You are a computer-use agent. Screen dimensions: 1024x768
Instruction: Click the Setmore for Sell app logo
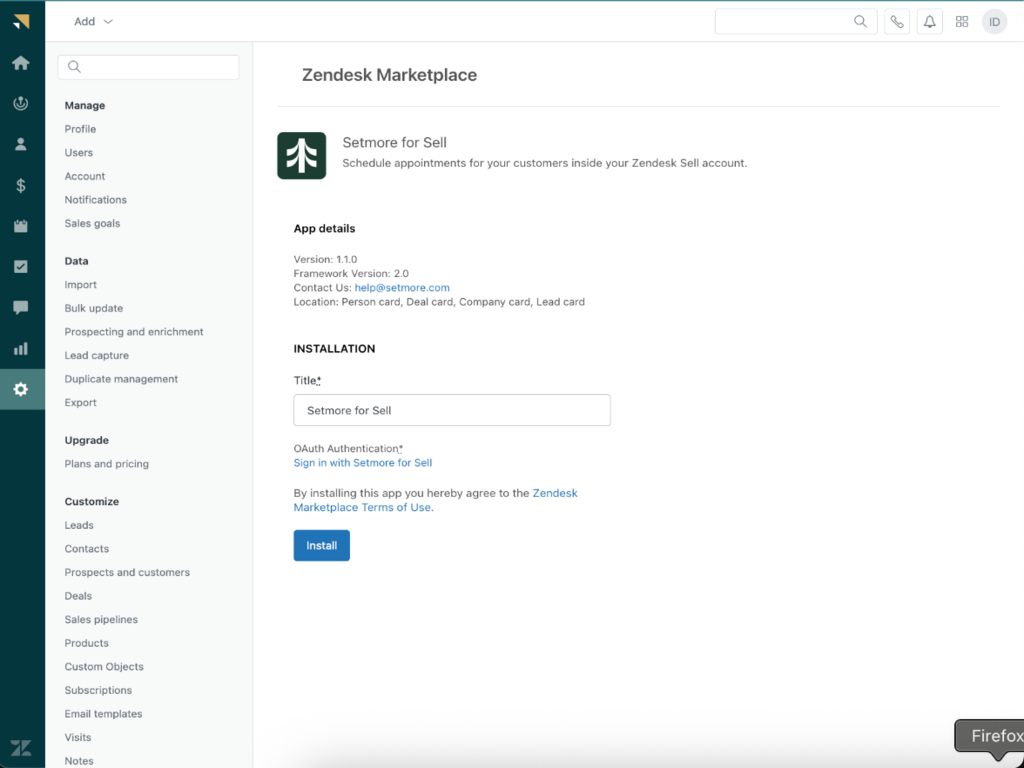click(x=301, y=155)
